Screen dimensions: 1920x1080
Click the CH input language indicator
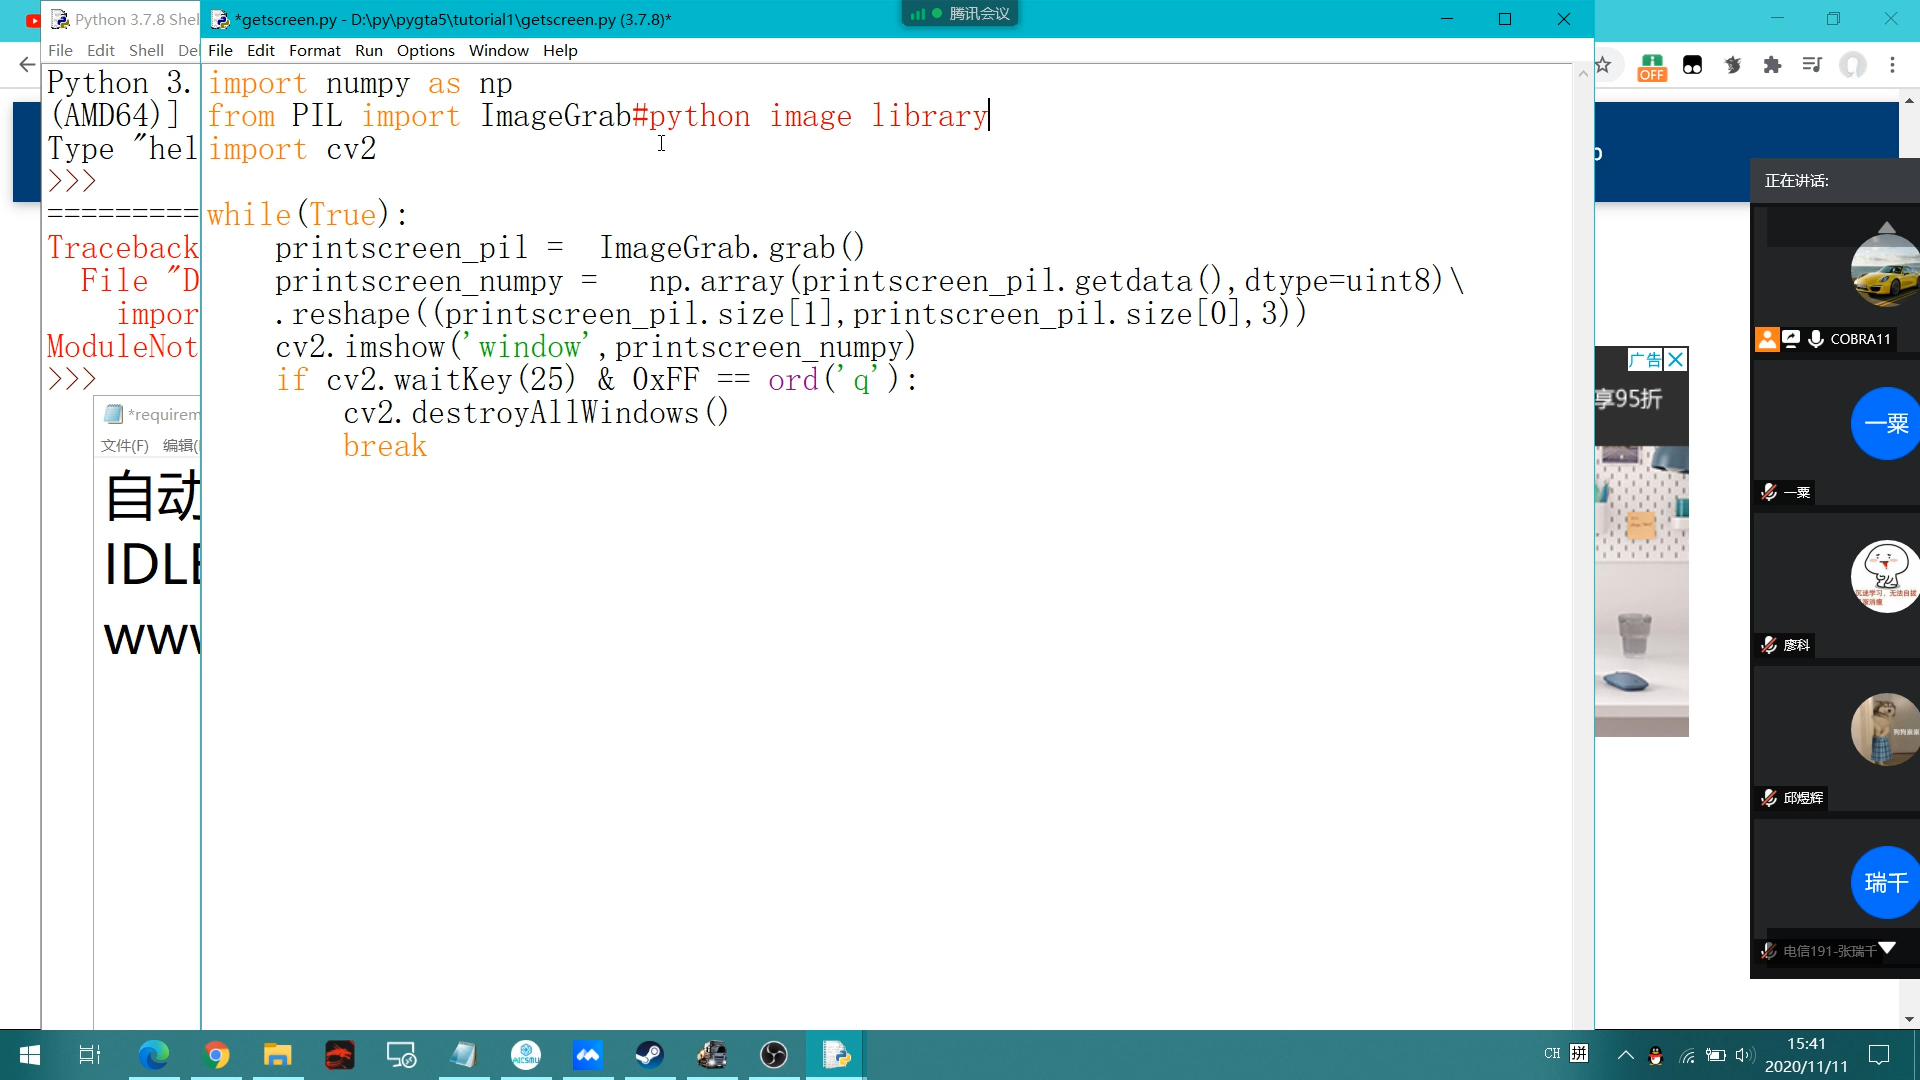point(1552,1054)
